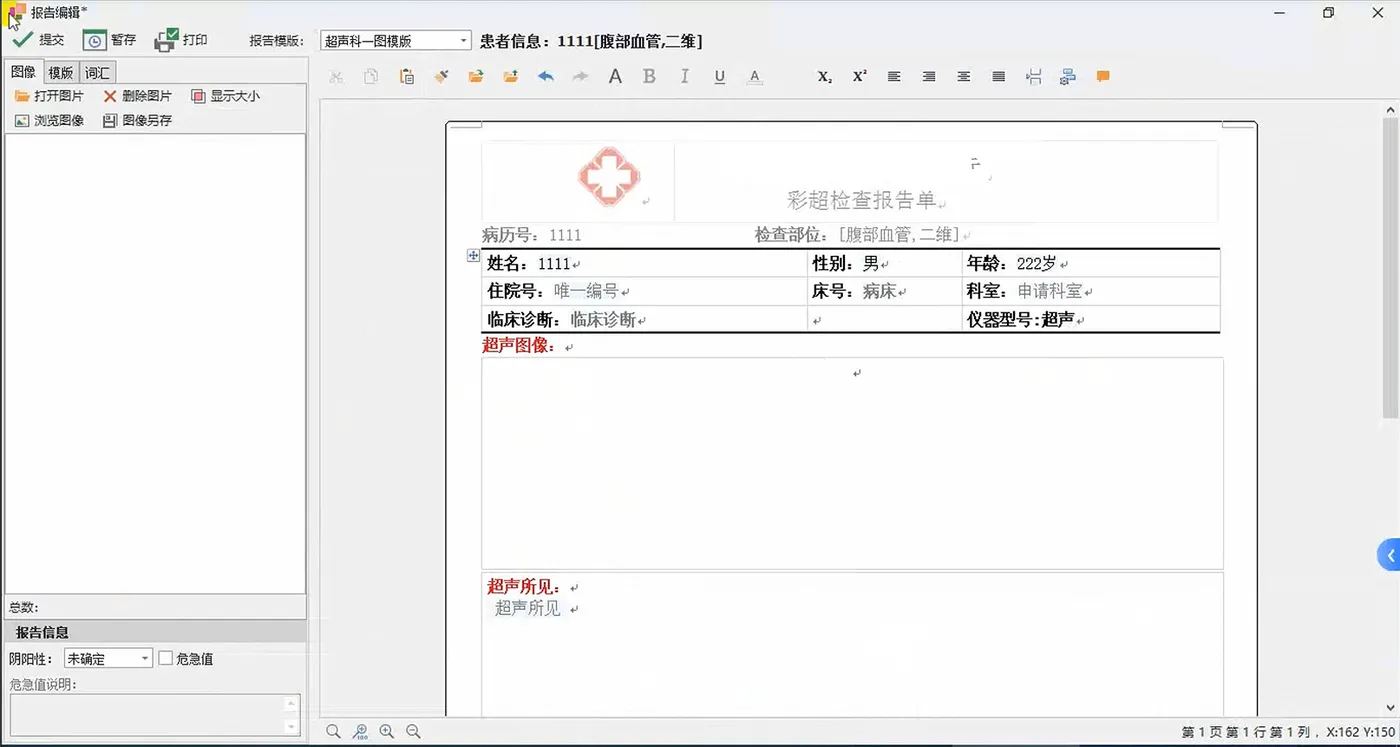Screen dimensions: 1400x747
Task: Click the 临床诊断 field
Action: [644, 320]
